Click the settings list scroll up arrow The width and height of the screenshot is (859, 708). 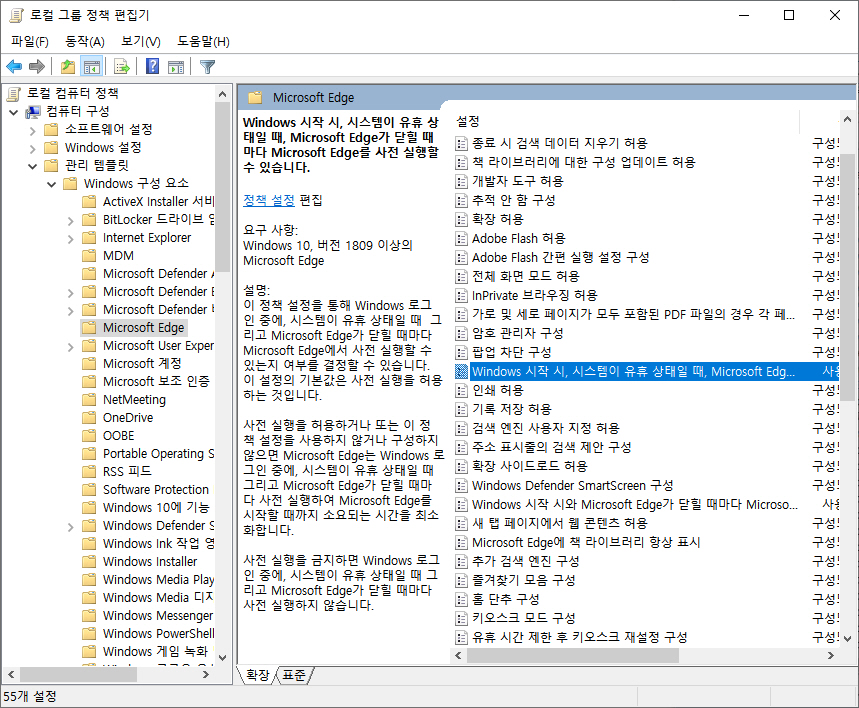tap(847, 119)
